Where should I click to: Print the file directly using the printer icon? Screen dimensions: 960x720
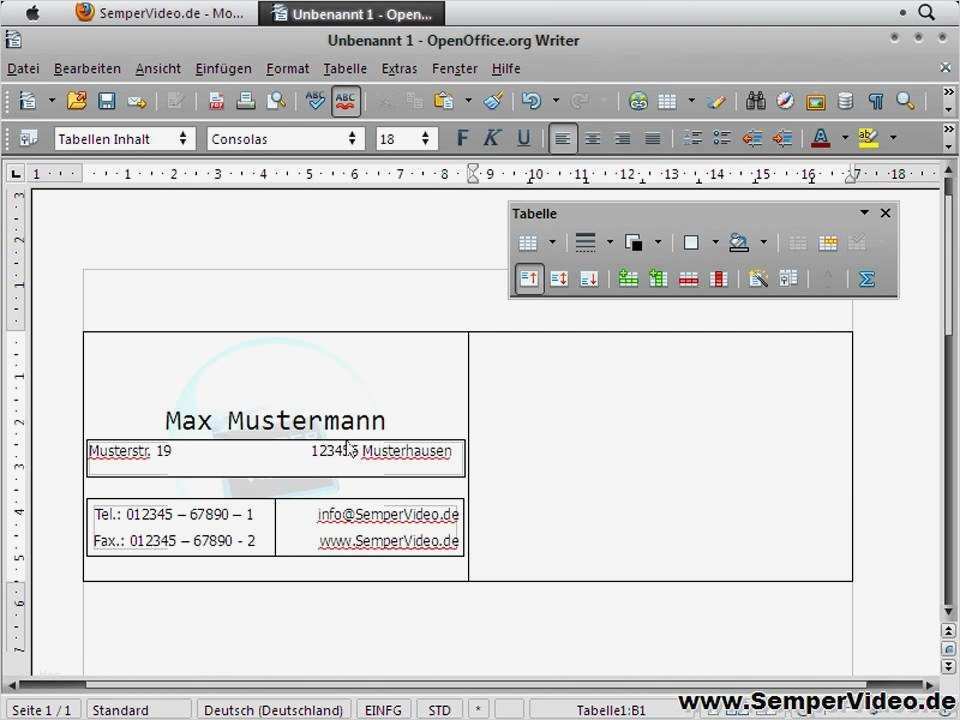click(246, 100)
